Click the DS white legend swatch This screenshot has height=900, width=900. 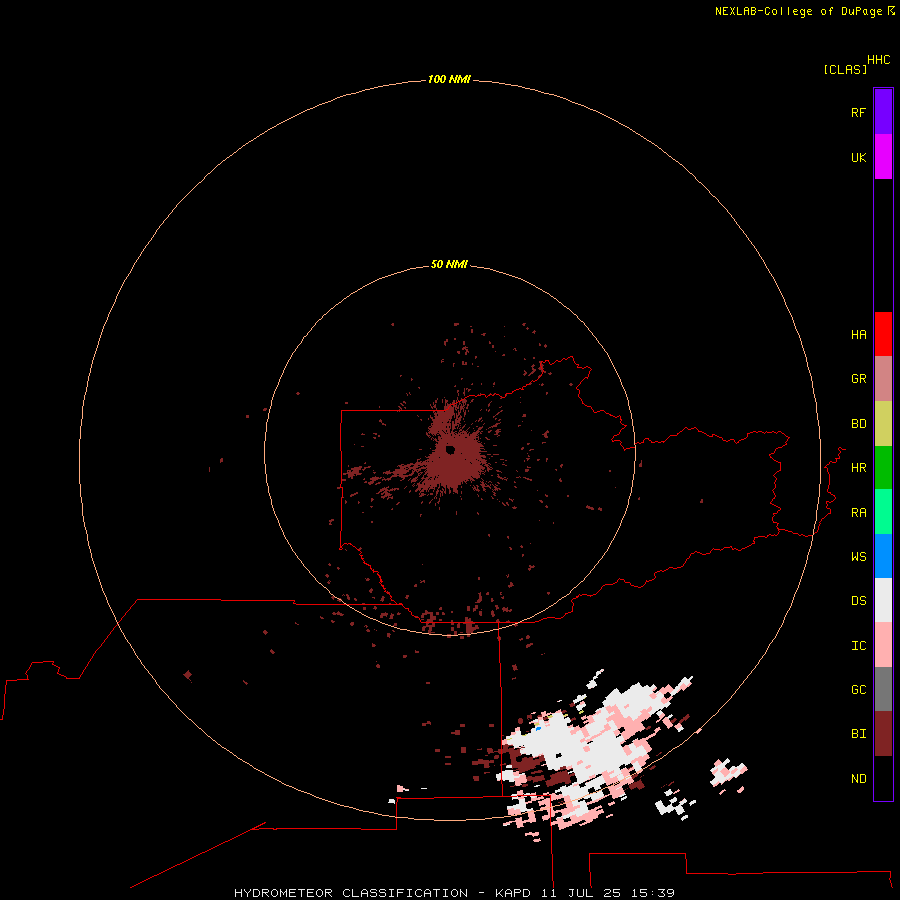883,600
